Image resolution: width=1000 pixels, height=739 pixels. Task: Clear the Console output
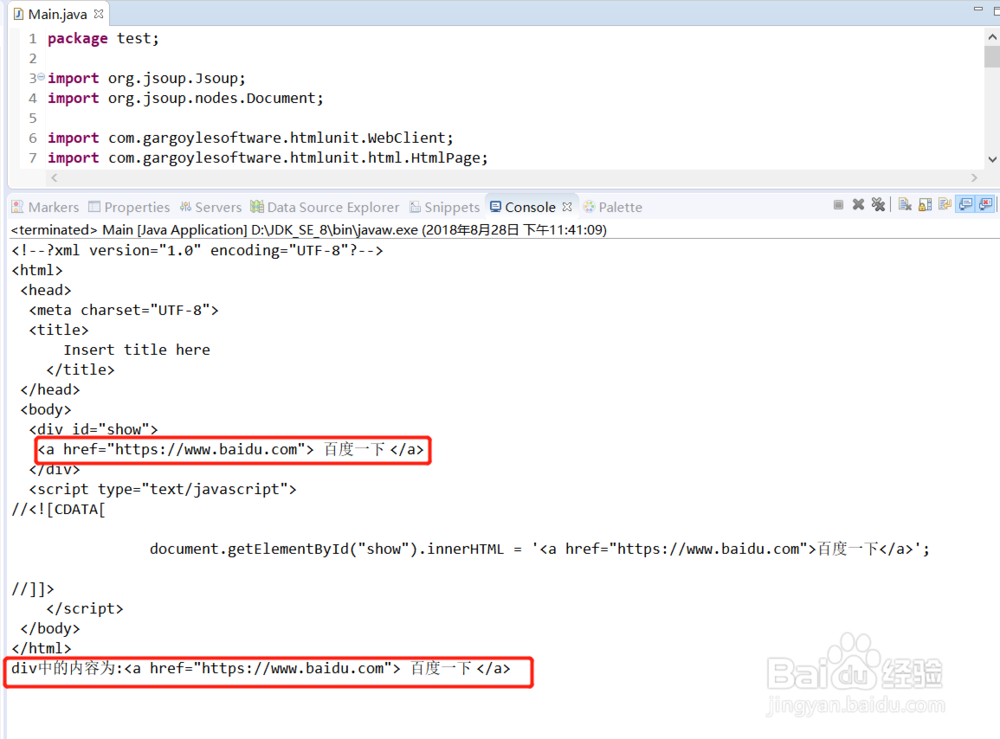[x=904, y=205]
